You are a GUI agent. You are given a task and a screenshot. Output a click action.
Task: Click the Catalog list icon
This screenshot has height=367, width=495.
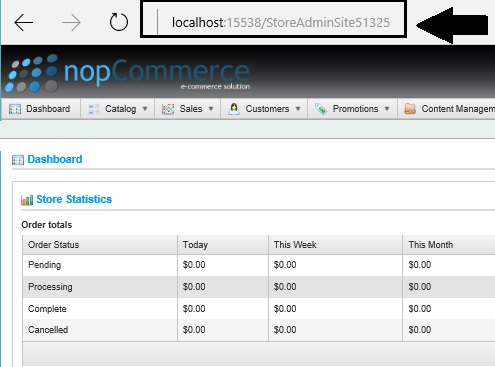click(94, 109)
